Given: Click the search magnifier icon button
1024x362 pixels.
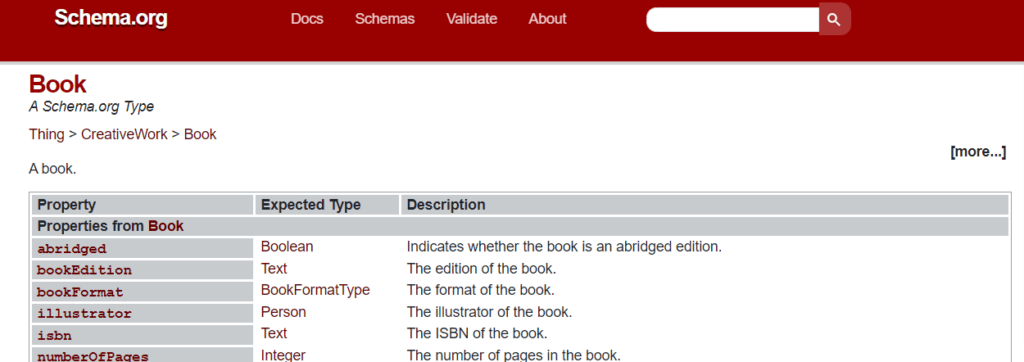Looking at the screenshot, I should pos(835,19).
